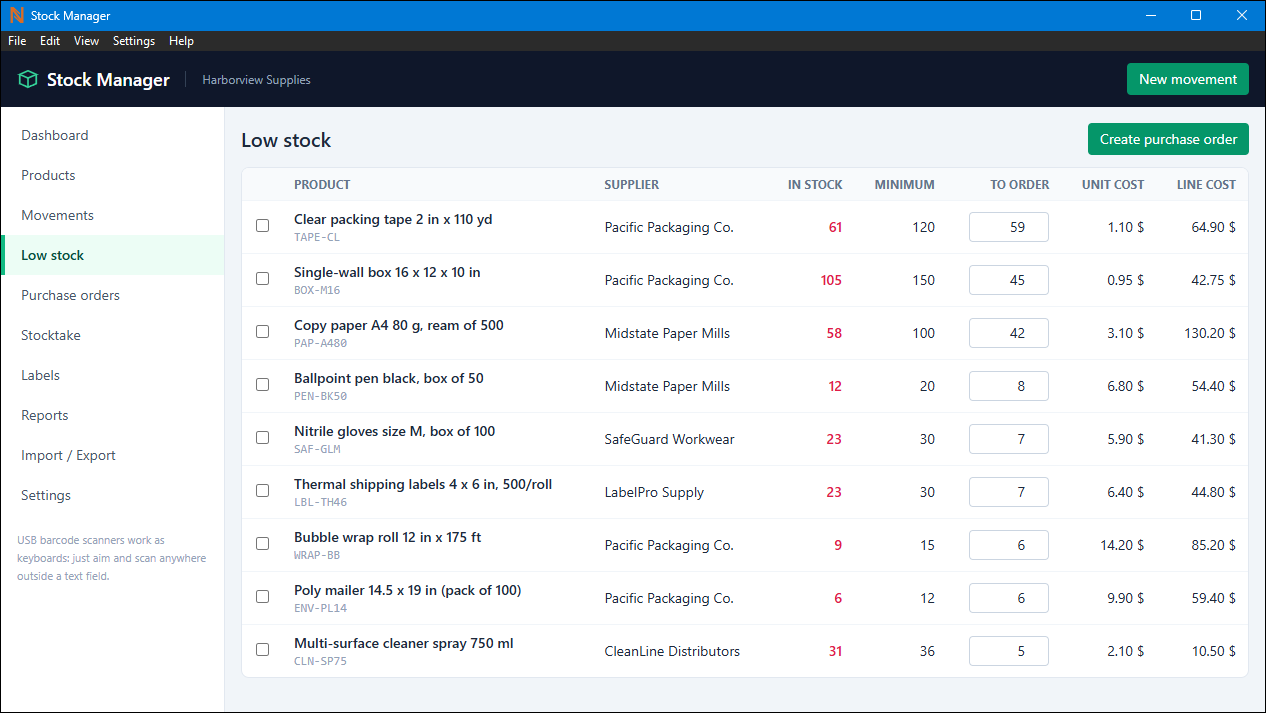Mark the Nitrile gloves size M checkbox
The height and width of the screenshot is (713, 1266).
263,438
